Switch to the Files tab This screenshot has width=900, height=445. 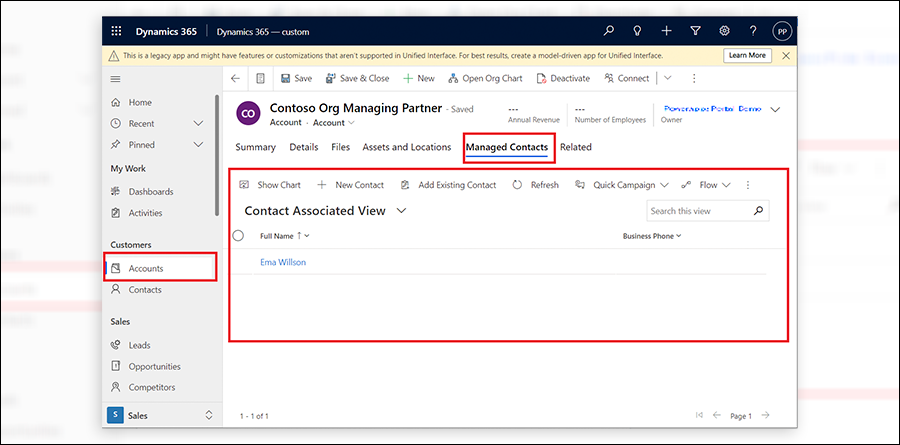point(340,147)
